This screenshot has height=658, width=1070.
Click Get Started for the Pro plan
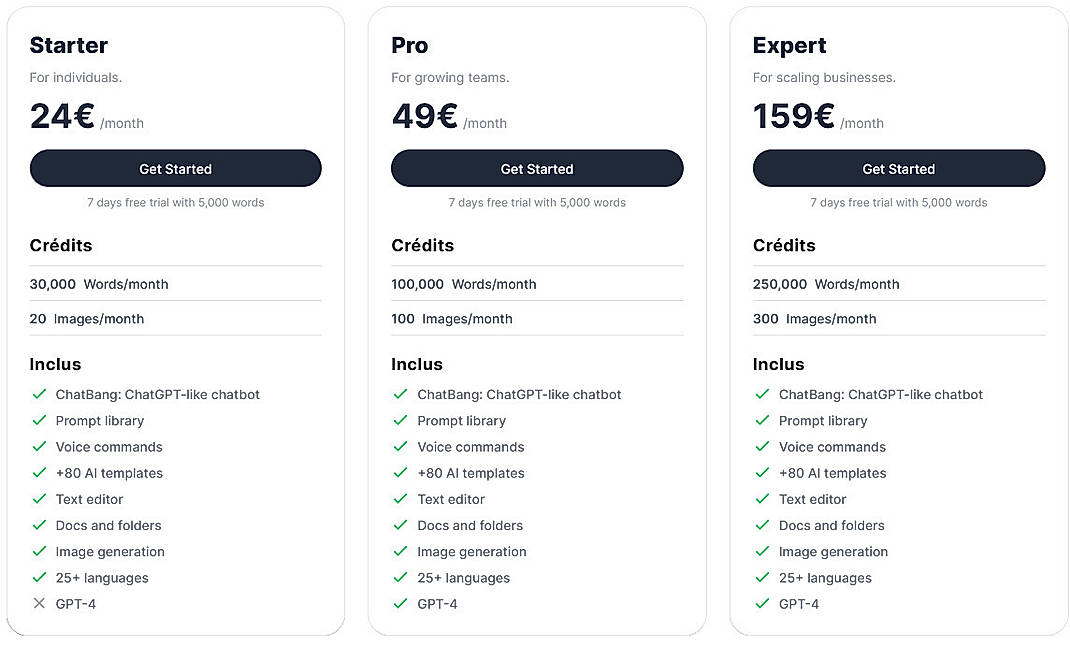tap(537, 168)
